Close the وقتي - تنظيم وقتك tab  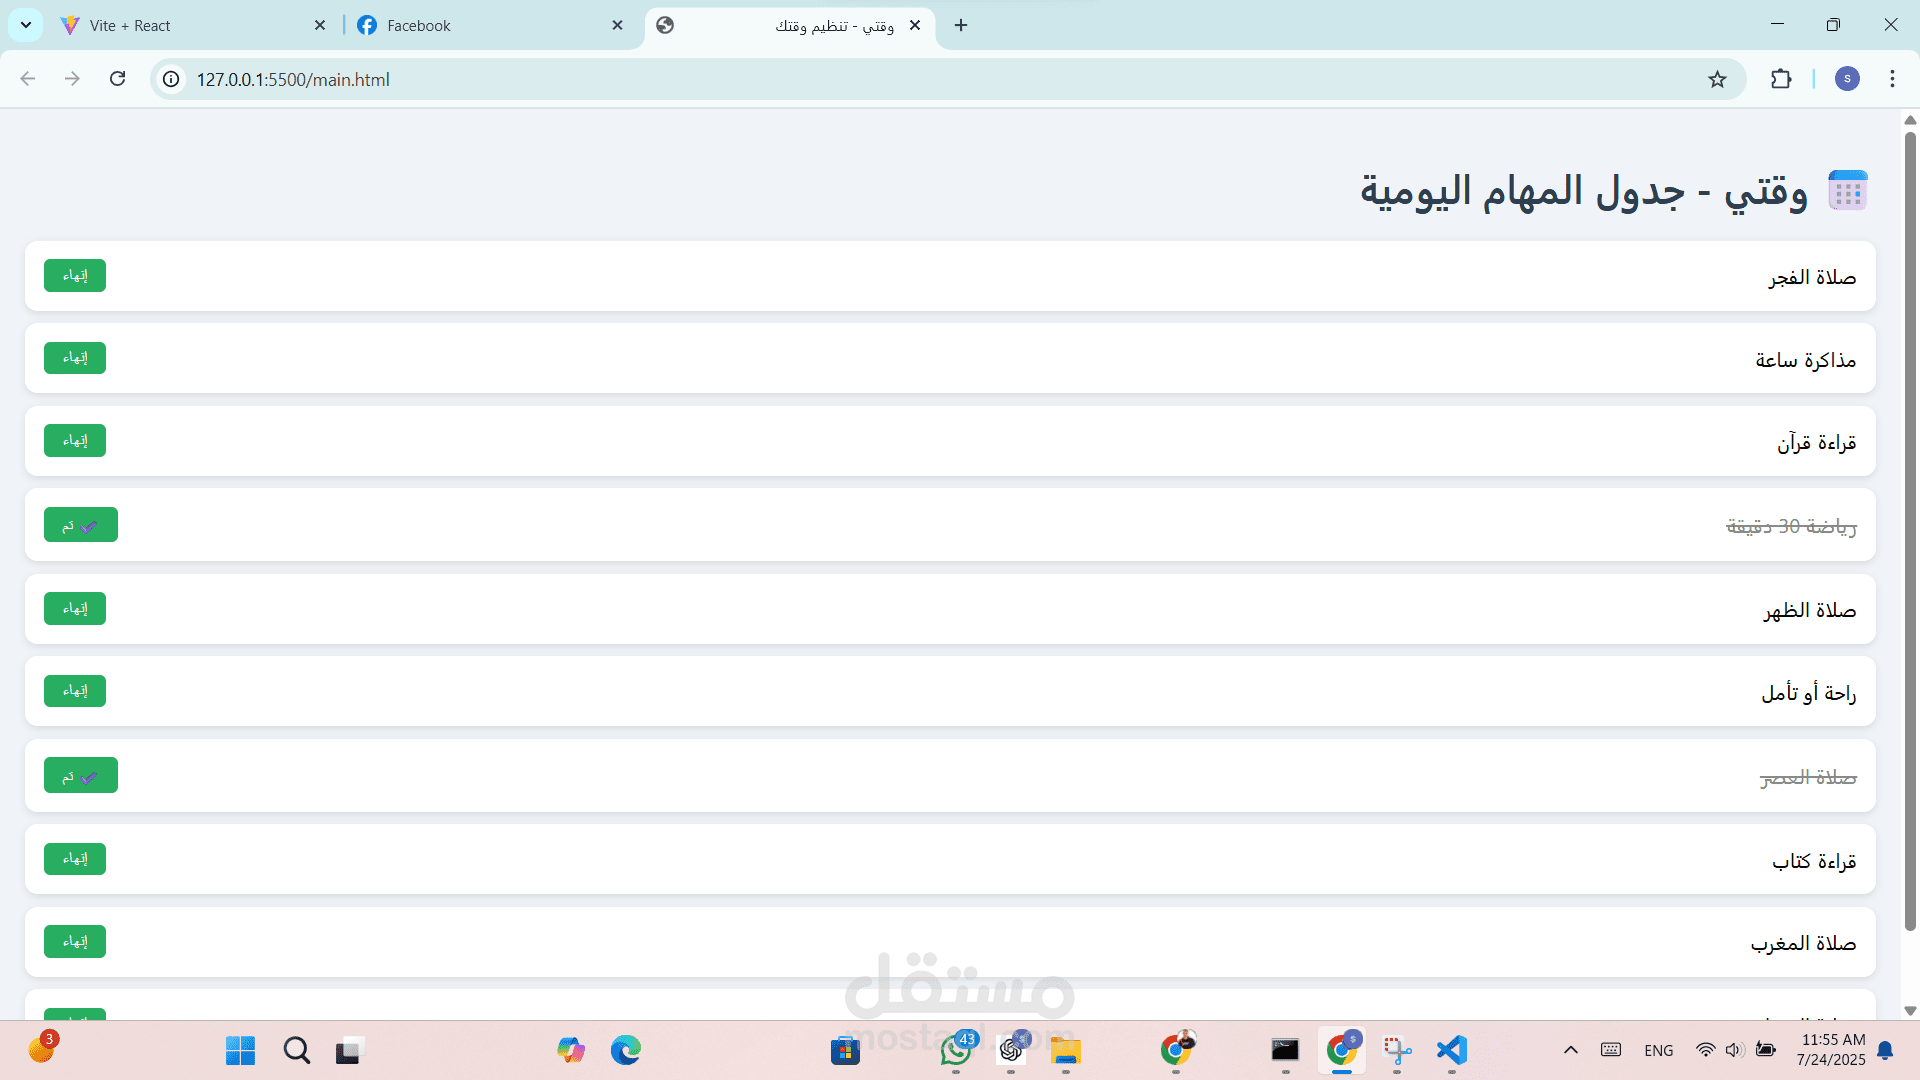(915, 25)
